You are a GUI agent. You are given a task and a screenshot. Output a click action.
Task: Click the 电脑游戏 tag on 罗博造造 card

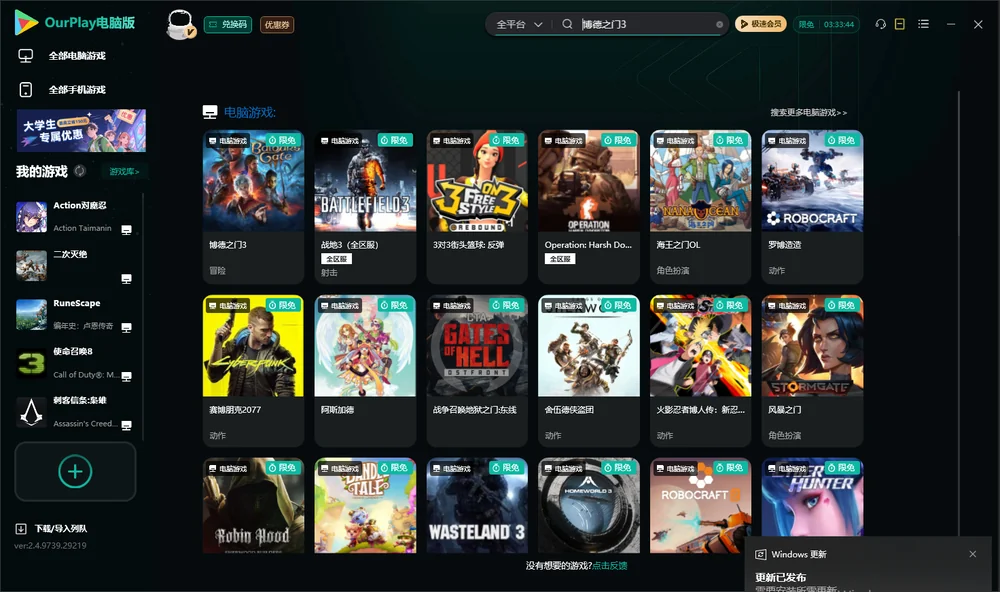[x=787, y=140]
